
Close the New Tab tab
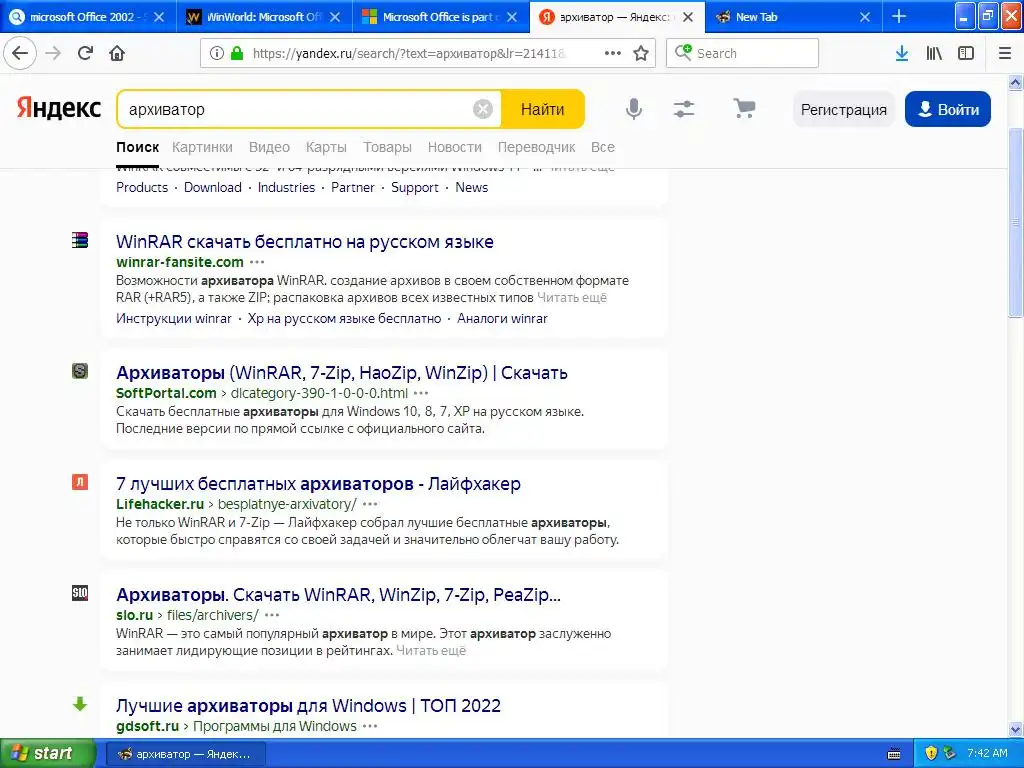[865, 17]
